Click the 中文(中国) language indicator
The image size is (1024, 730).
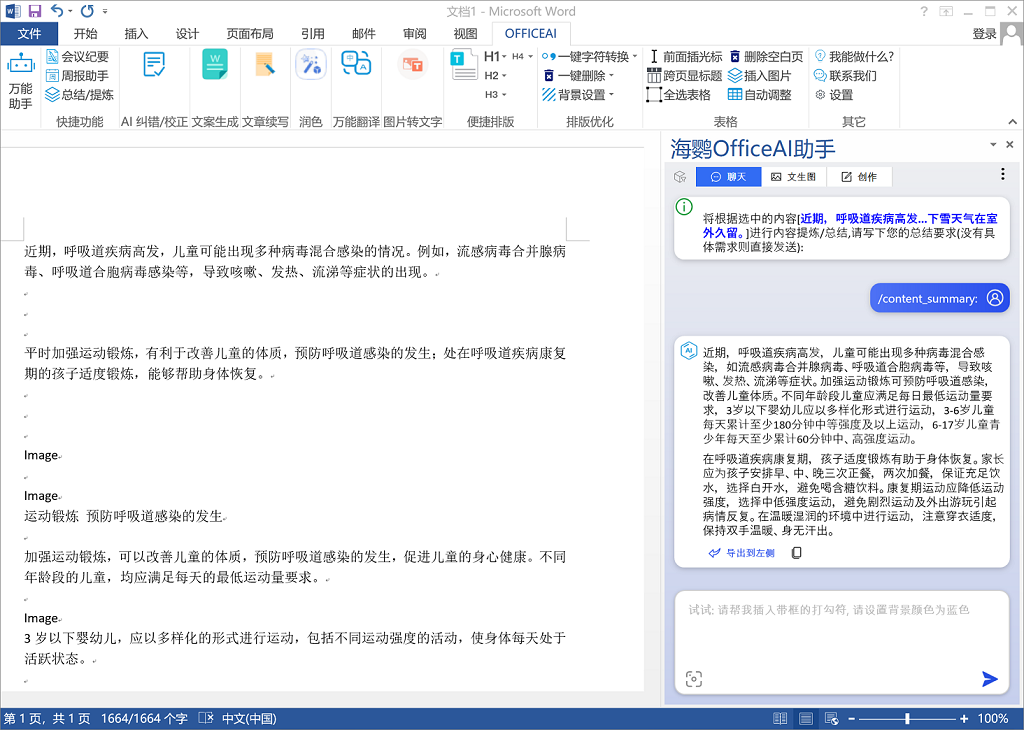coord(249,719)
